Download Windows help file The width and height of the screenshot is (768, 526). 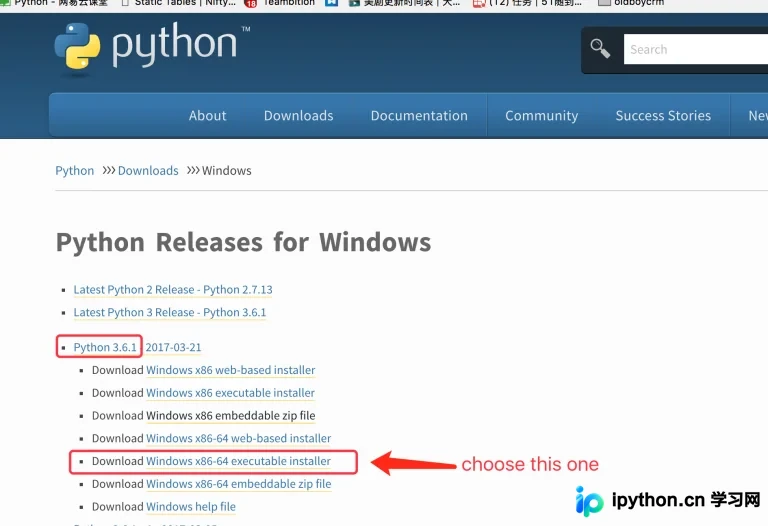coord(191,507)
